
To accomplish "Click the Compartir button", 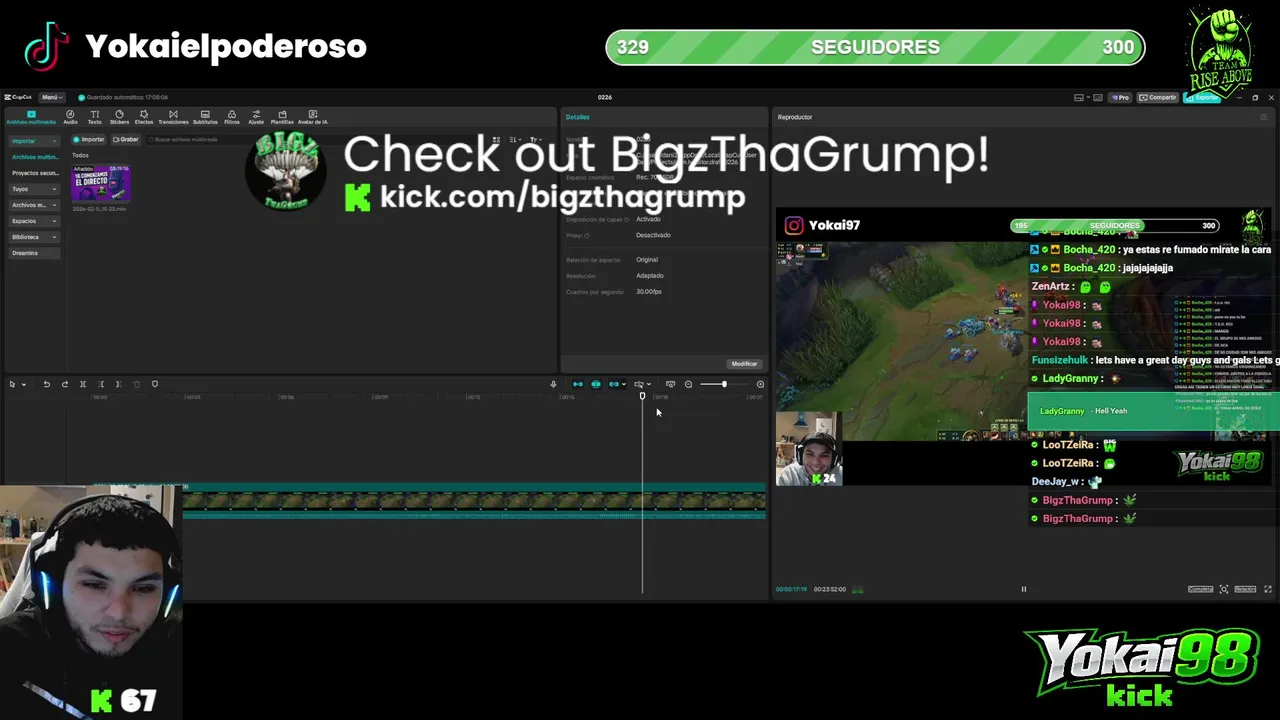I will 1157,97.
